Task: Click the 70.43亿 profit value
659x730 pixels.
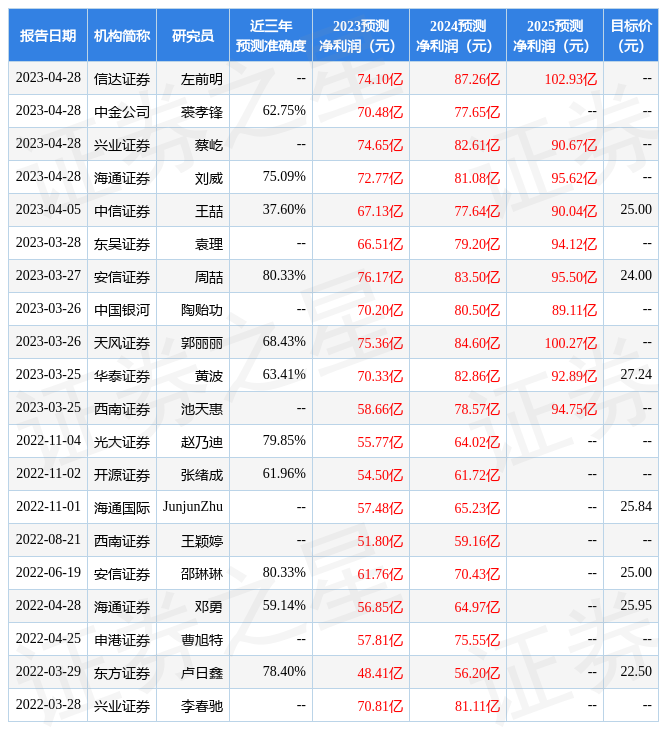Action: tap(477, 575)
